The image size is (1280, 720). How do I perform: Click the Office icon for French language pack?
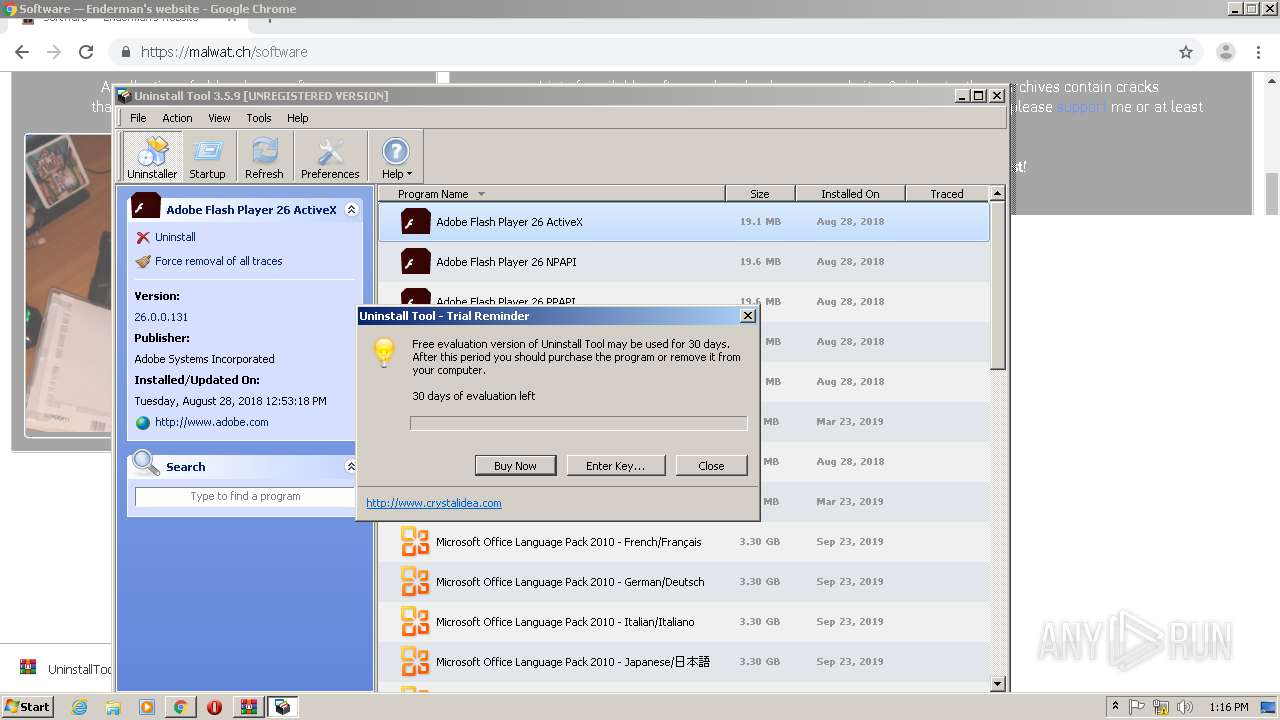[415, 542]
